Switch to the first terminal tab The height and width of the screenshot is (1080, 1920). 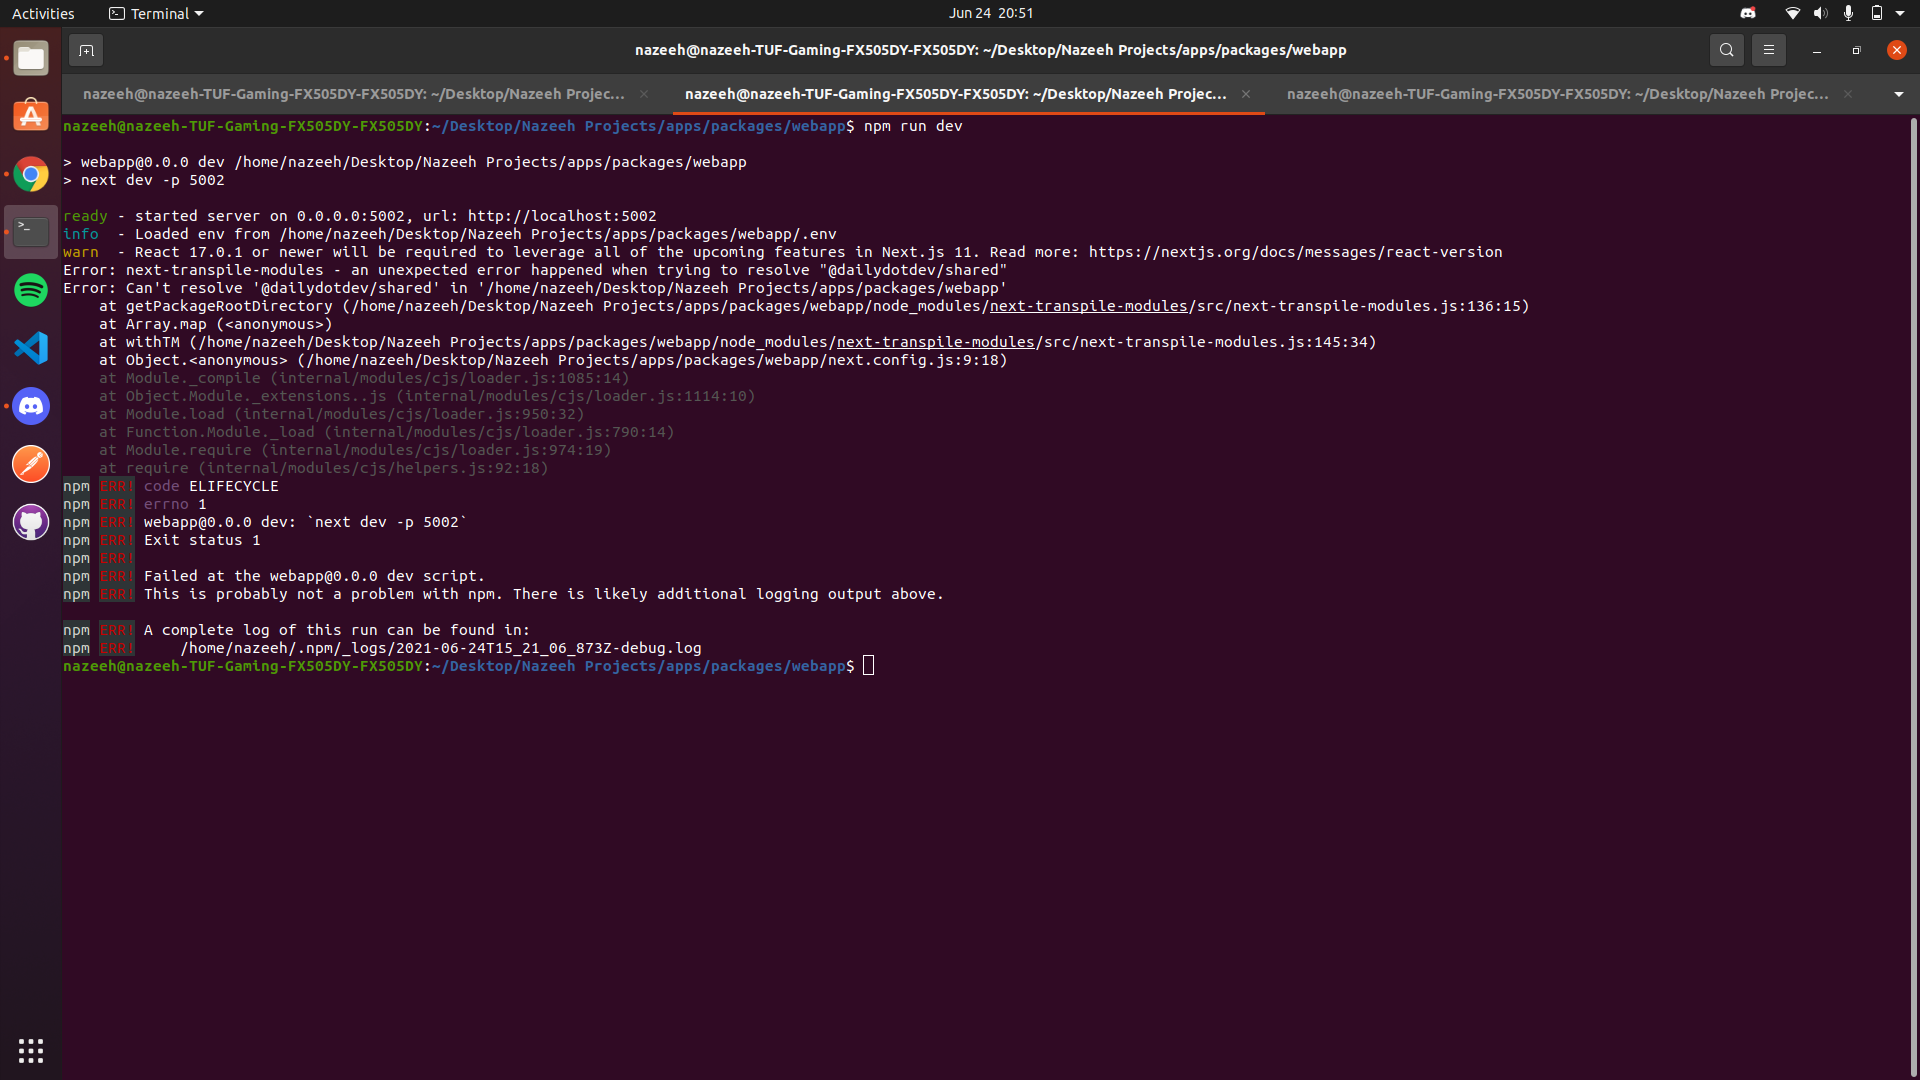click(353, 94)
